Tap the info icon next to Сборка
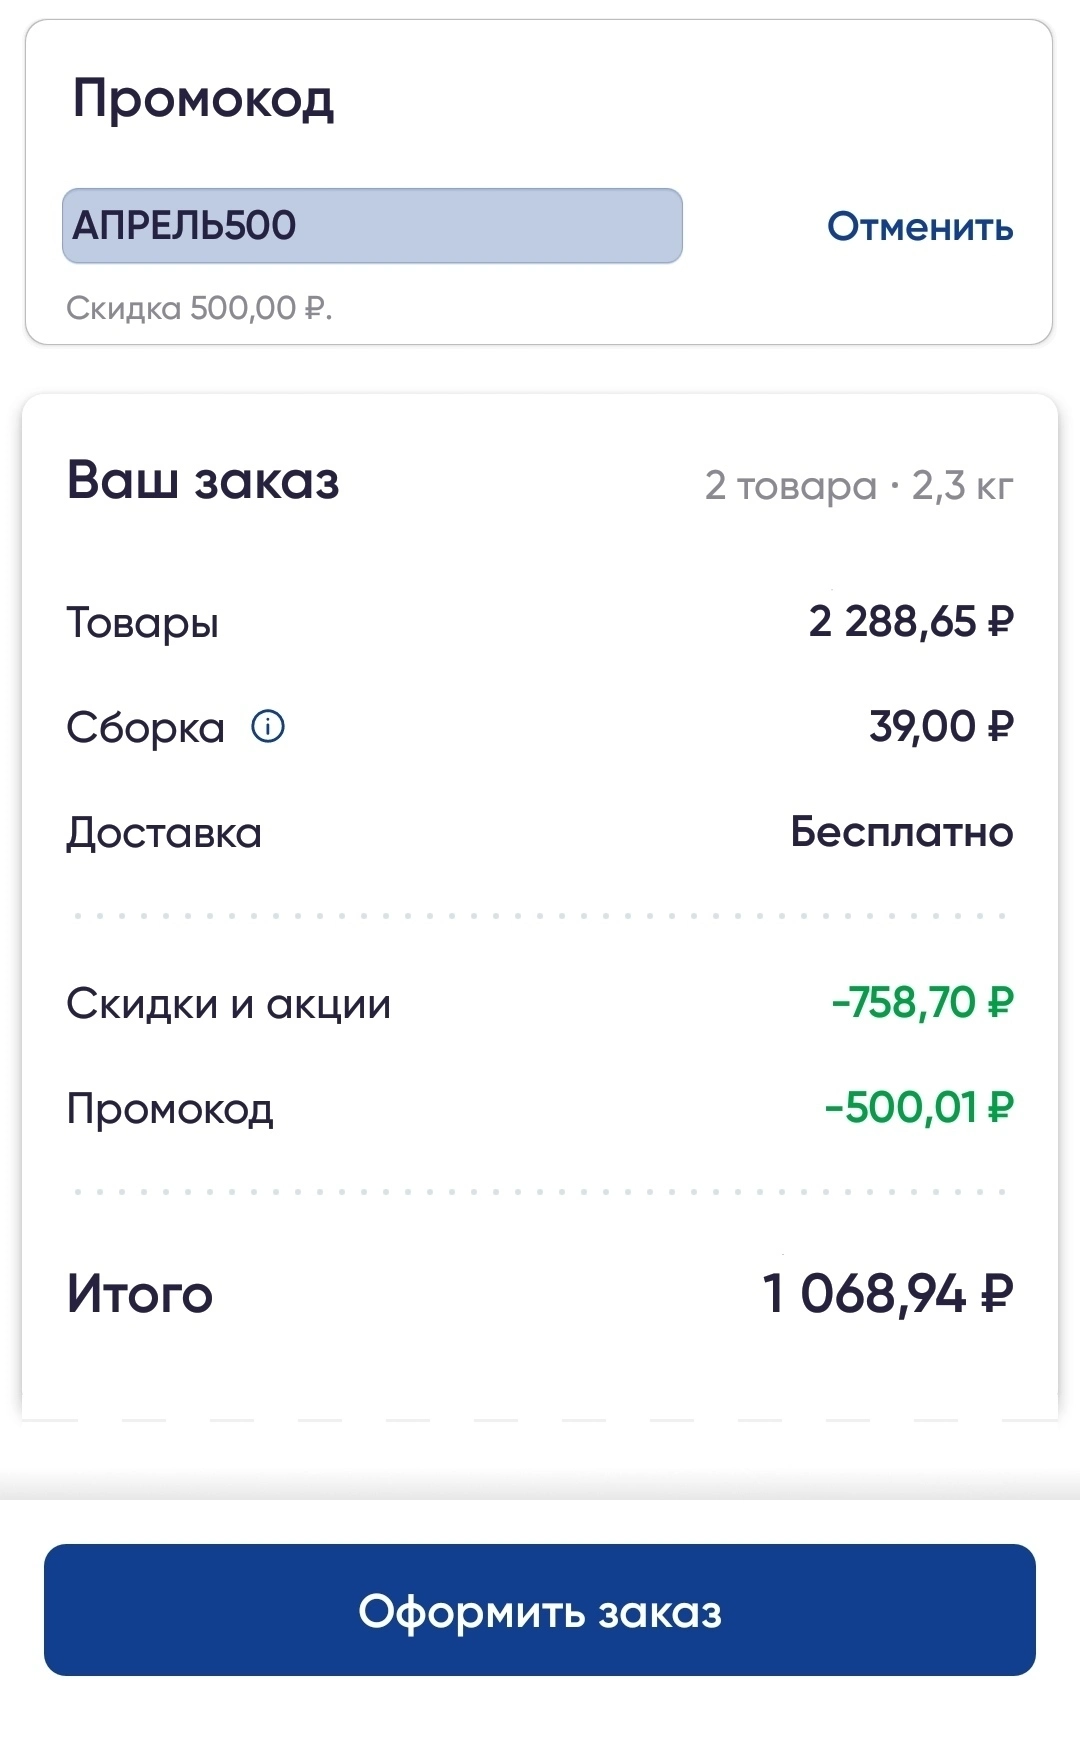1080x1760 pixels. coord(268,726)
